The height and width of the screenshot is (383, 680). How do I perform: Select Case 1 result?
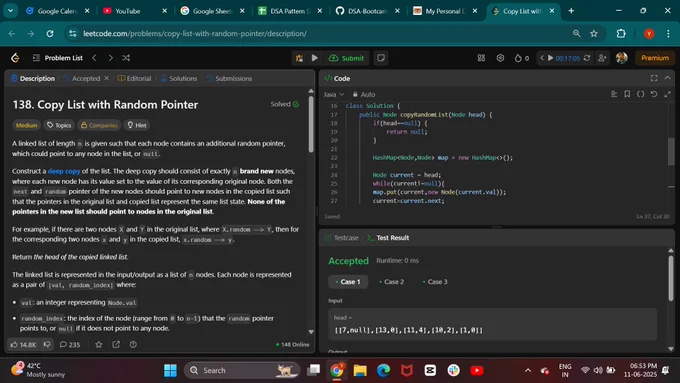(348, 282)
